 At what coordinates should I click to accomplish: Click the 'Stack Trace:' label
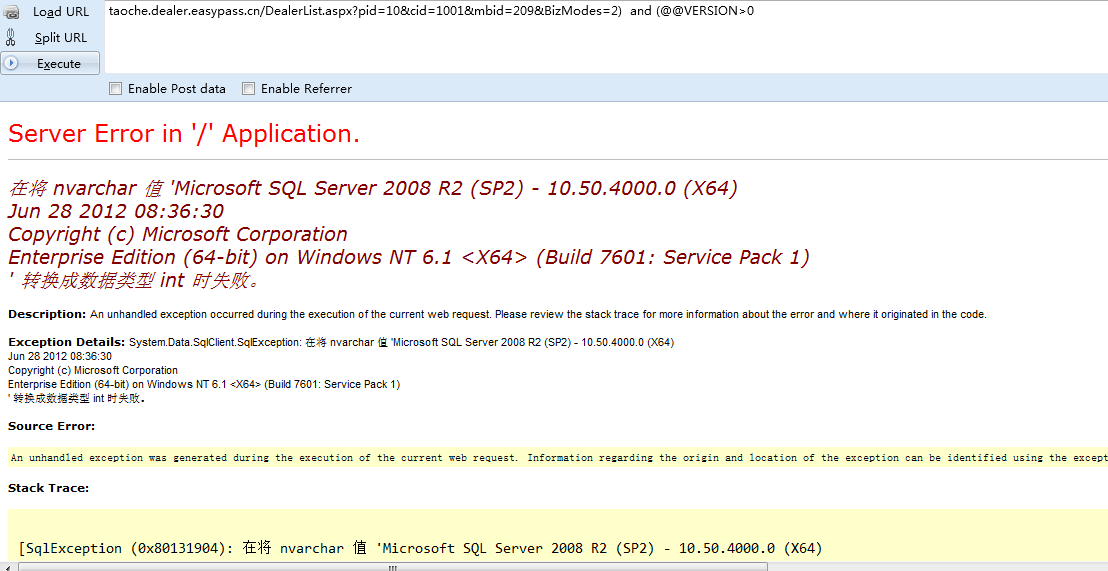click(x=48, y=488)
